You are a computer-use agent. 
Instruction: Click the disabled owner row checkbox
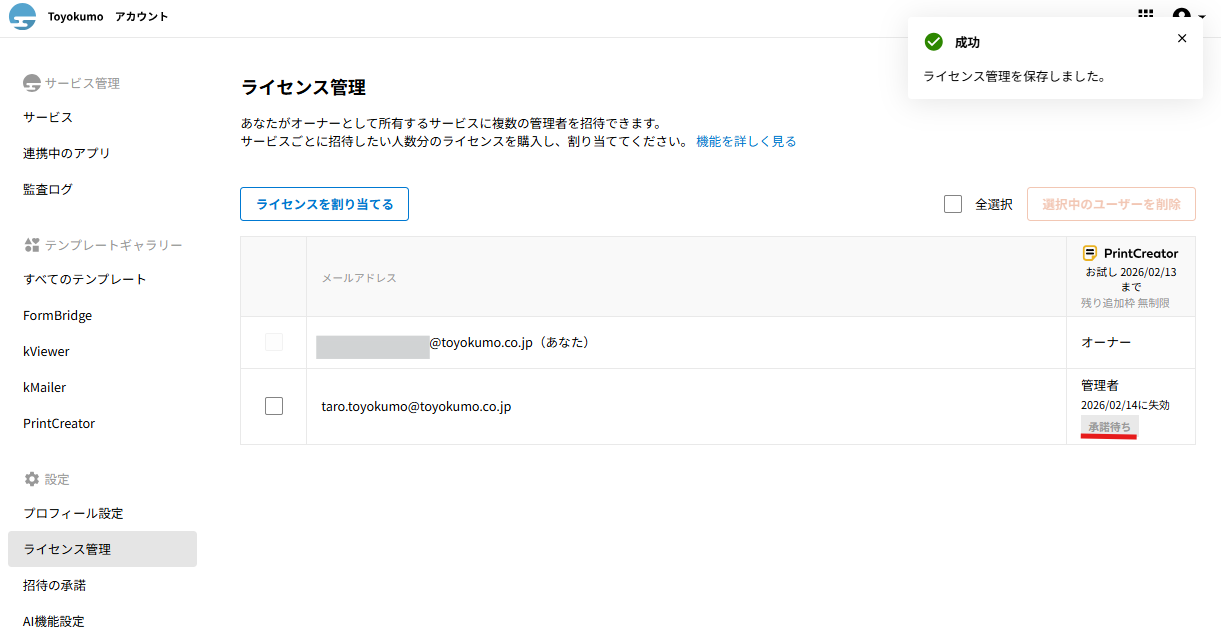[274, 342]
